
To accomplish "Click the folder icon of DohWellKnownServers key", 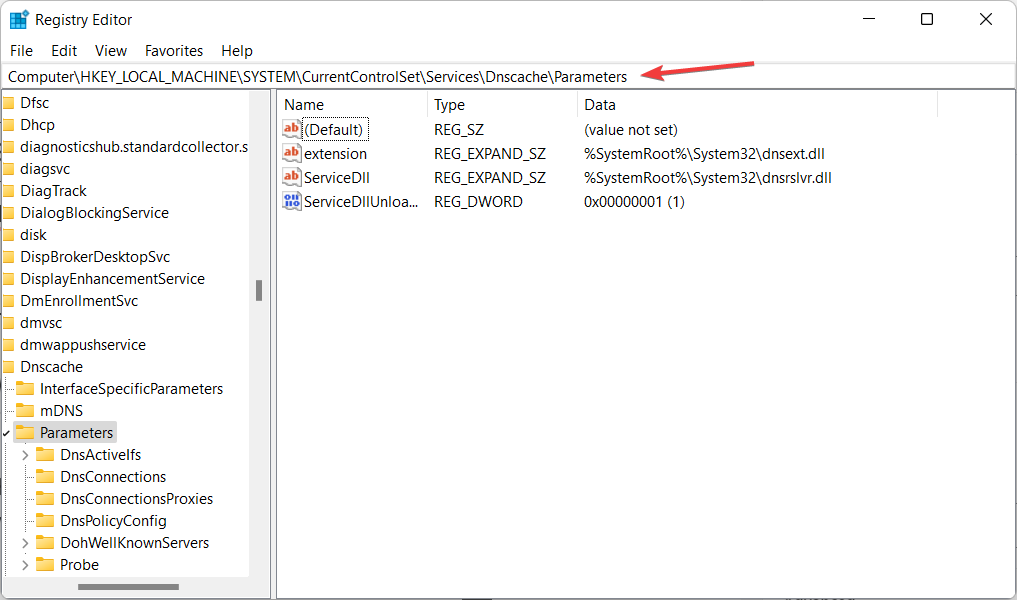I will pos(45,542).
